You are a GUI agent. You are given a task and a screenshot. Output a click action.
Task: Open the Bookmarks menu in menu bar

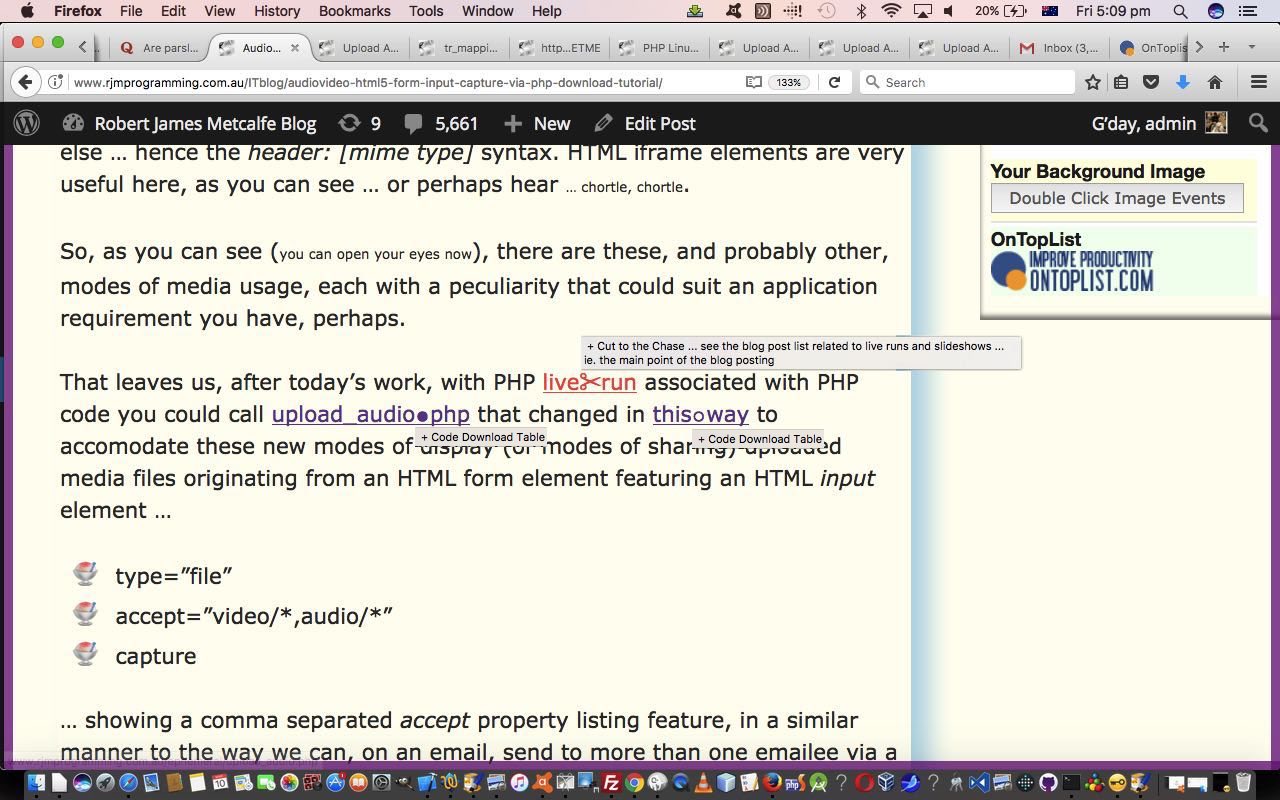tap(354, 11)
